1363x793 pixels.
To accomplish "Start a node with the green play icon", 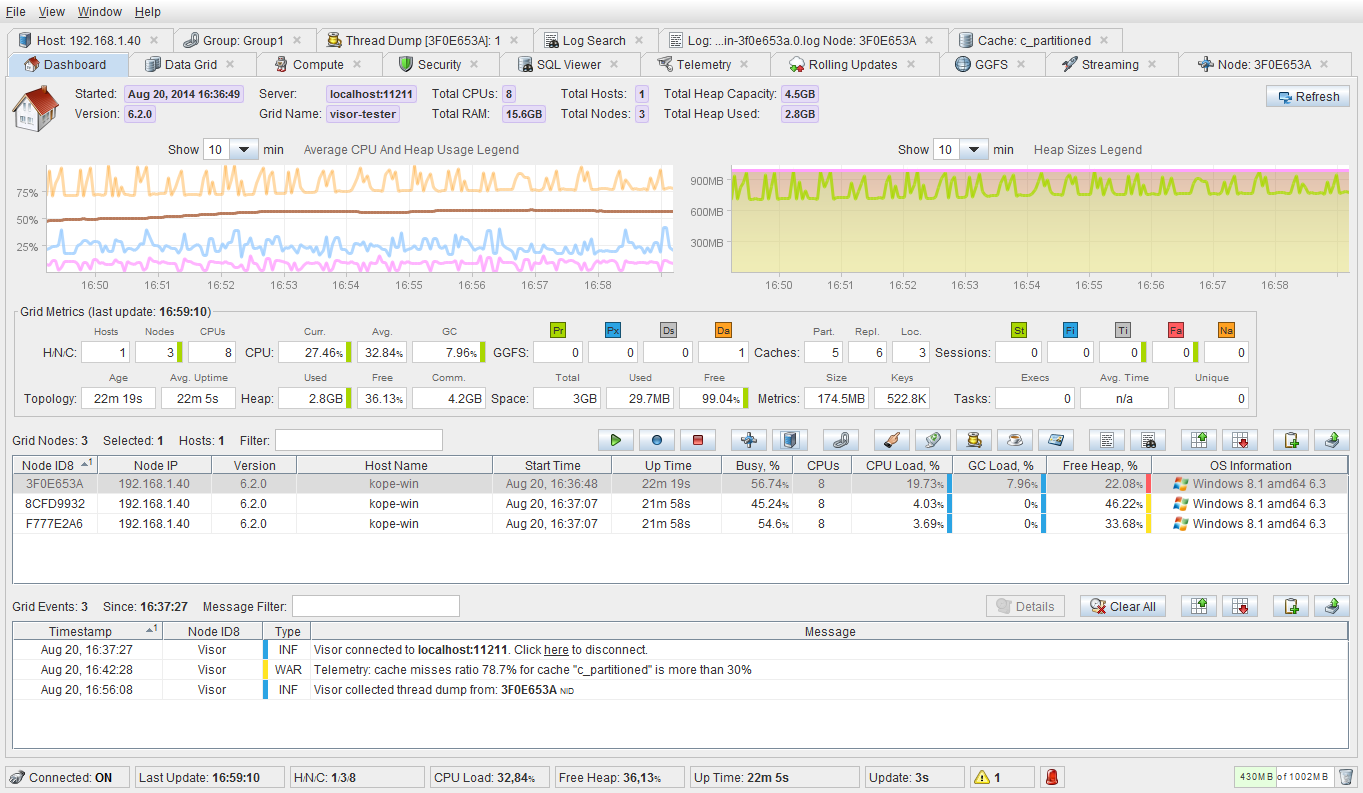I will coord(616,440).
